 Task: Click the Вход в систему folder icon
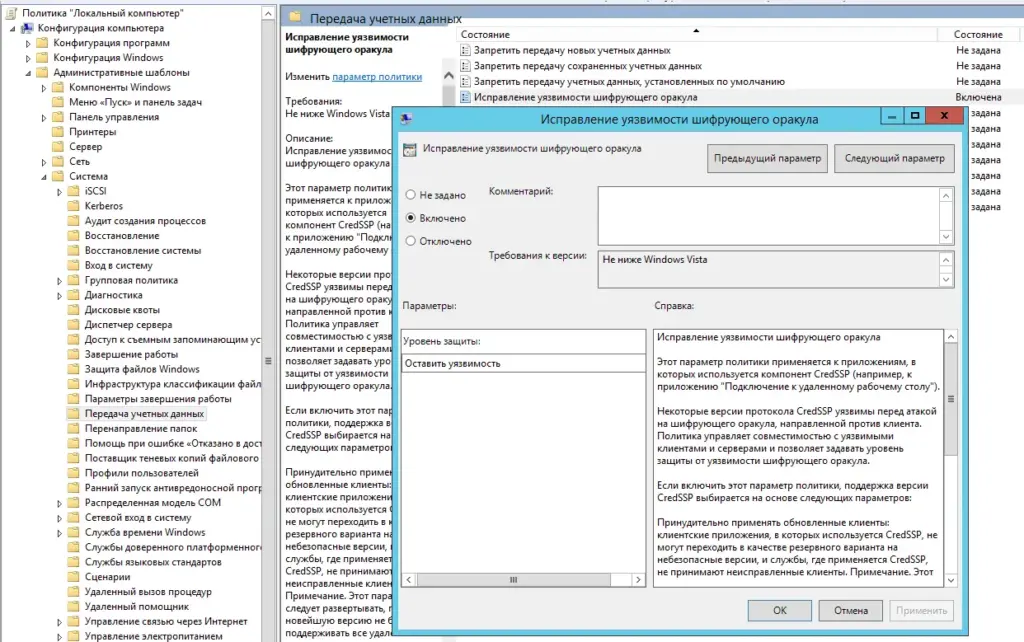74,265
